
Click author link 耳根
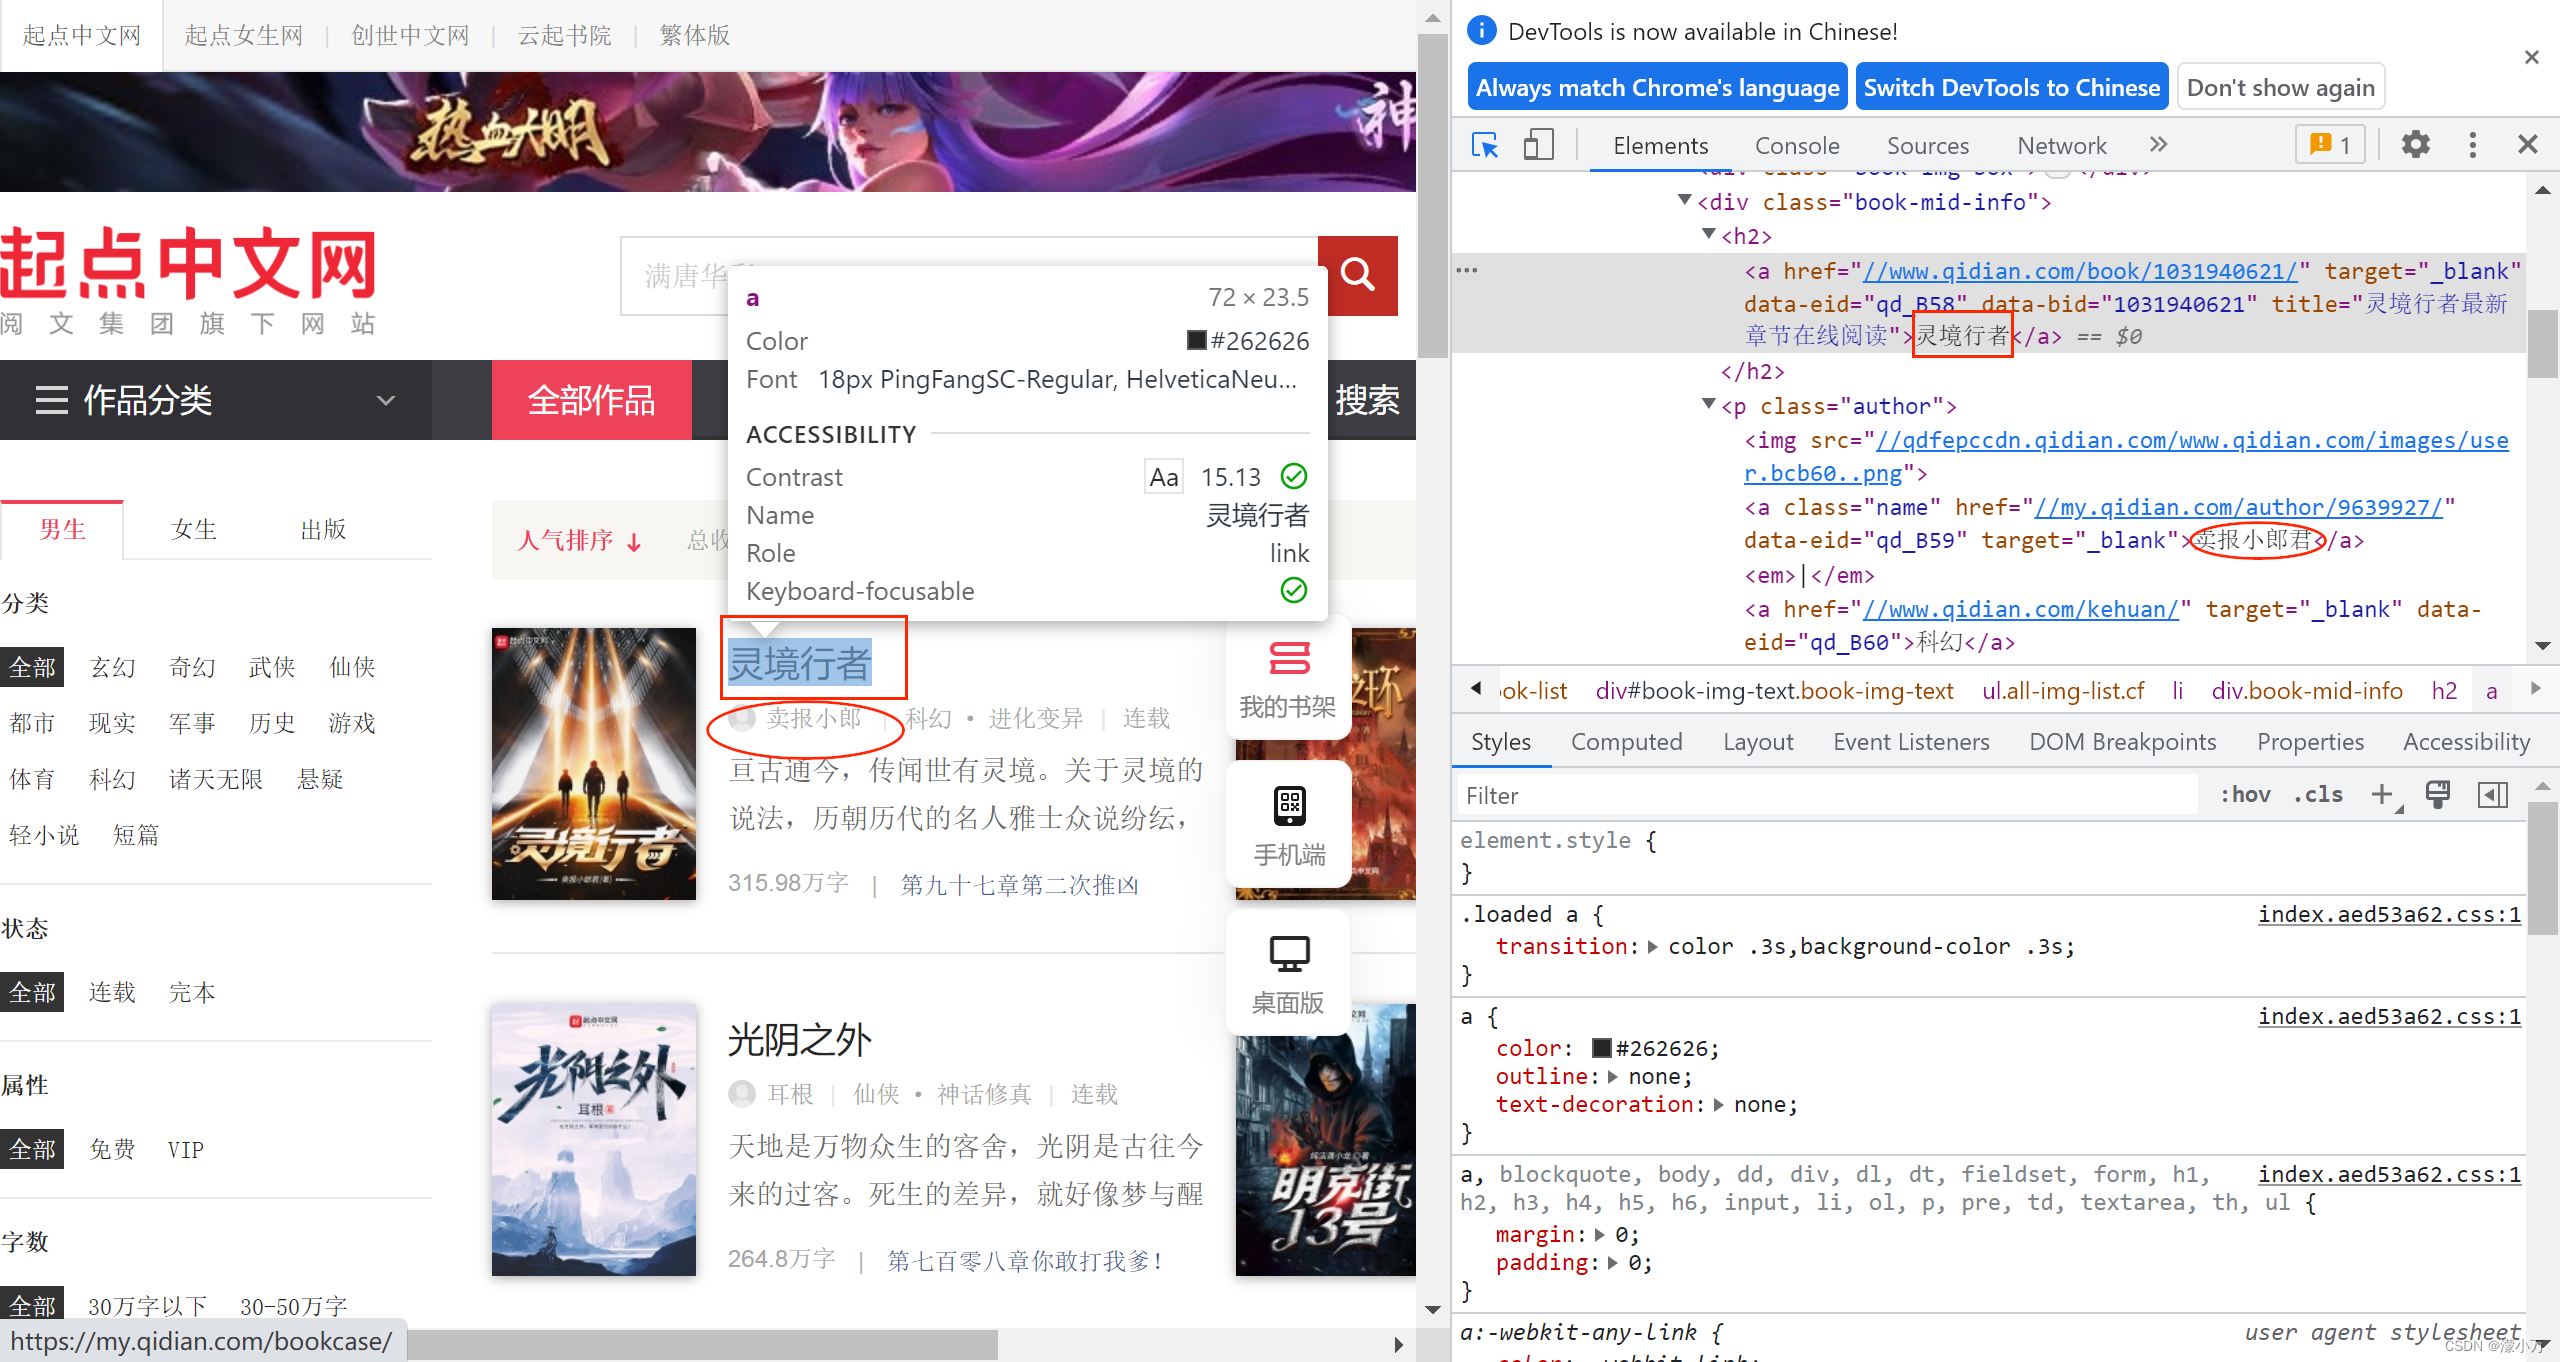[x=790, y=1094]
